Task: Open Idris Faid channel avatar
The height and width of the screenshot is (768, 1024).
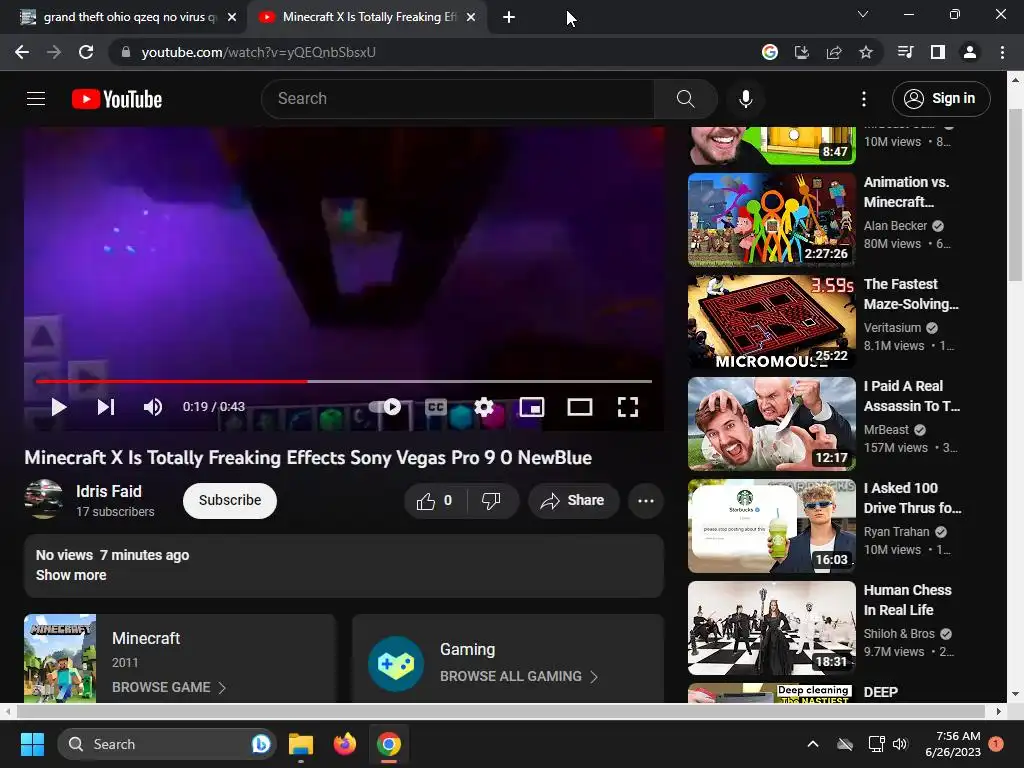Action: tap(44, 499)
